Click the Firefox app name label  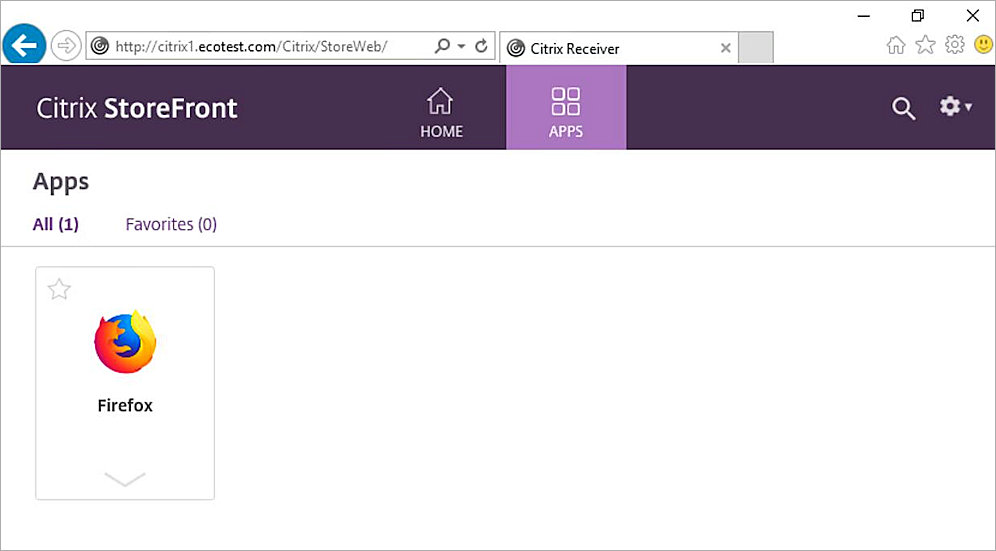[125, 405]
